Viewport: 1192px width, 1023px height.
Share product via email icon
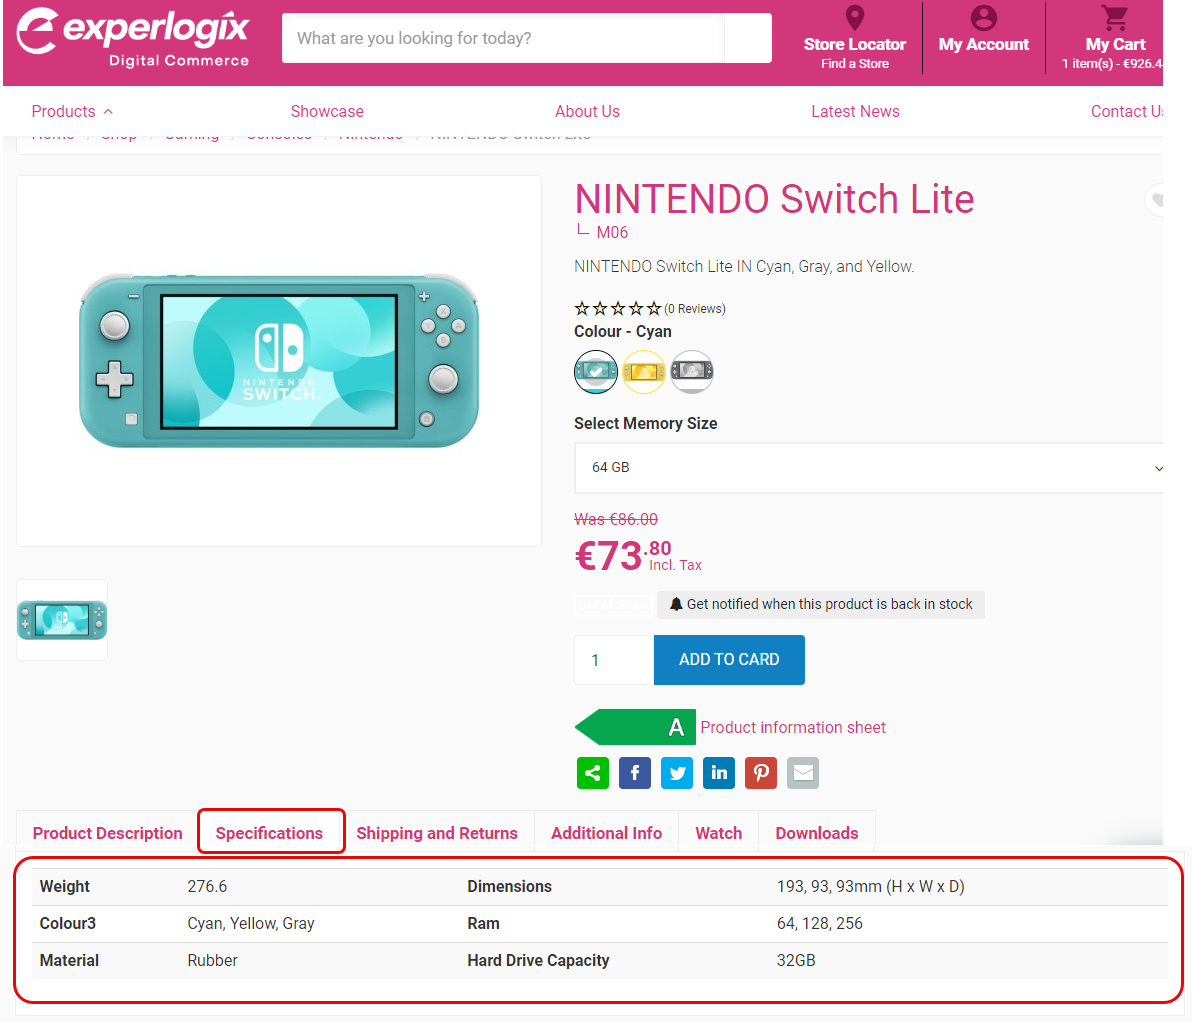click(803, 773)
